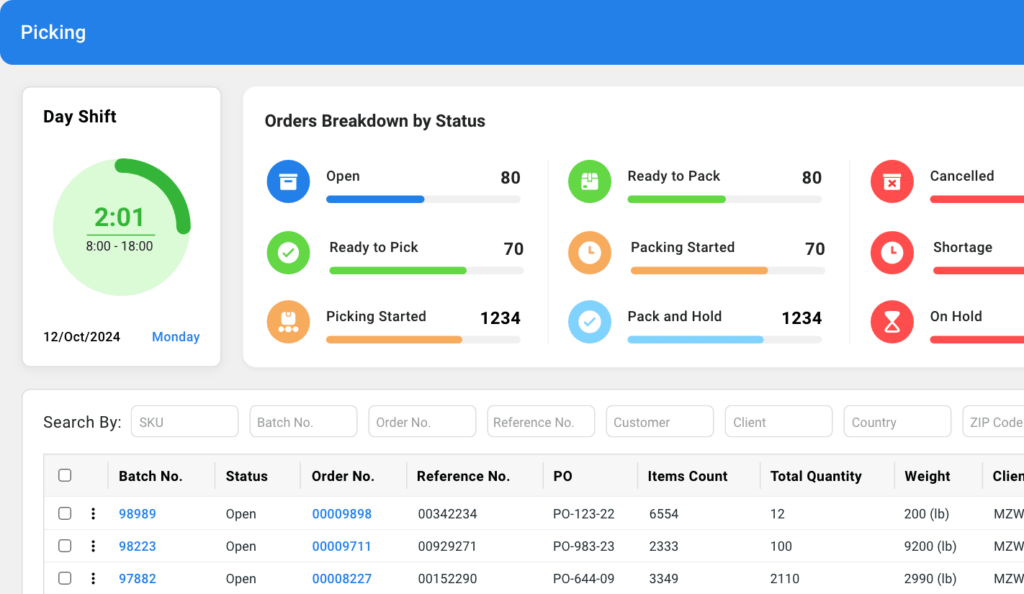Click the SKU search field
This screenshot has width=1024, height=594.
click(185, 422)
